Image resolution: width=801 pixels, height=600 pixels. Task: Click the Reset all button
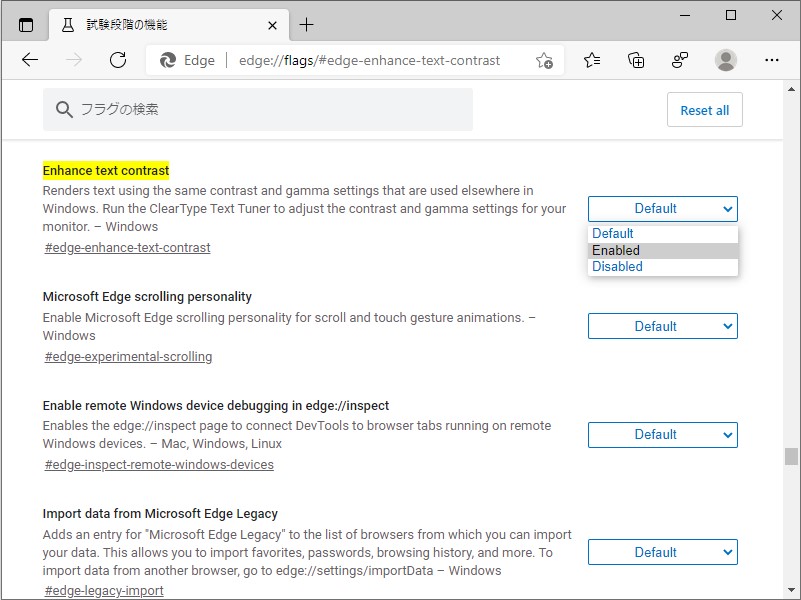click(704, 109)
